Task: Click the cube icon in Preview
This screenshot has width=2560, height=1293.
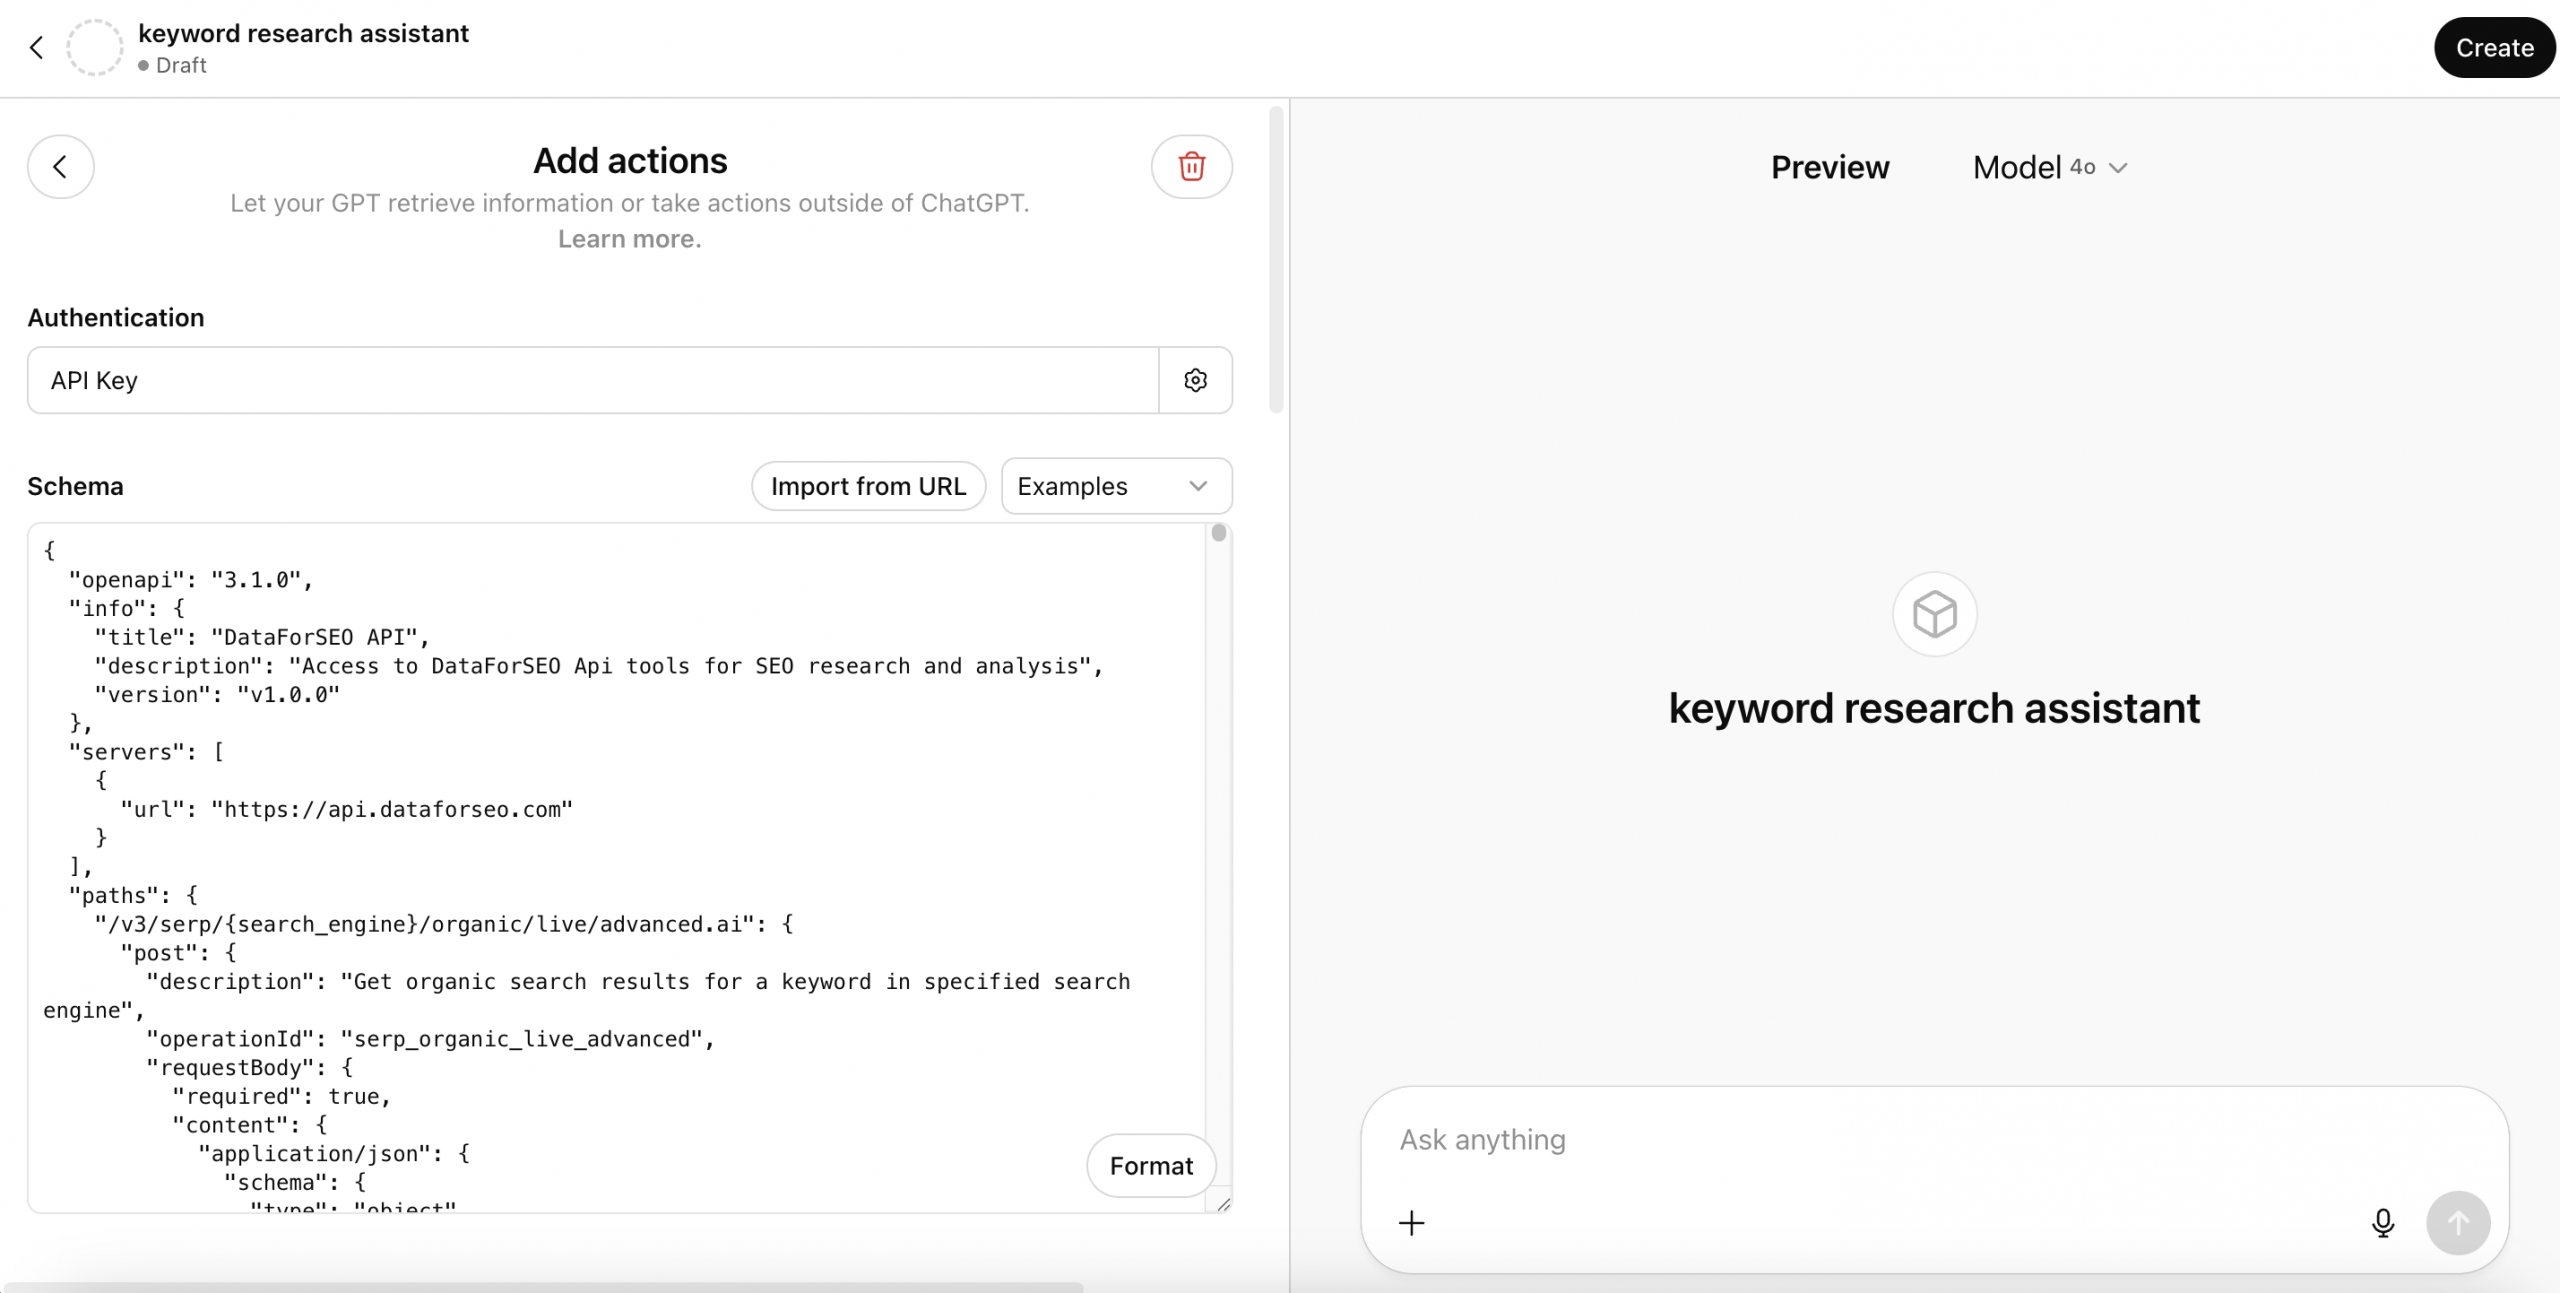Action: [x=1934, y=614]
